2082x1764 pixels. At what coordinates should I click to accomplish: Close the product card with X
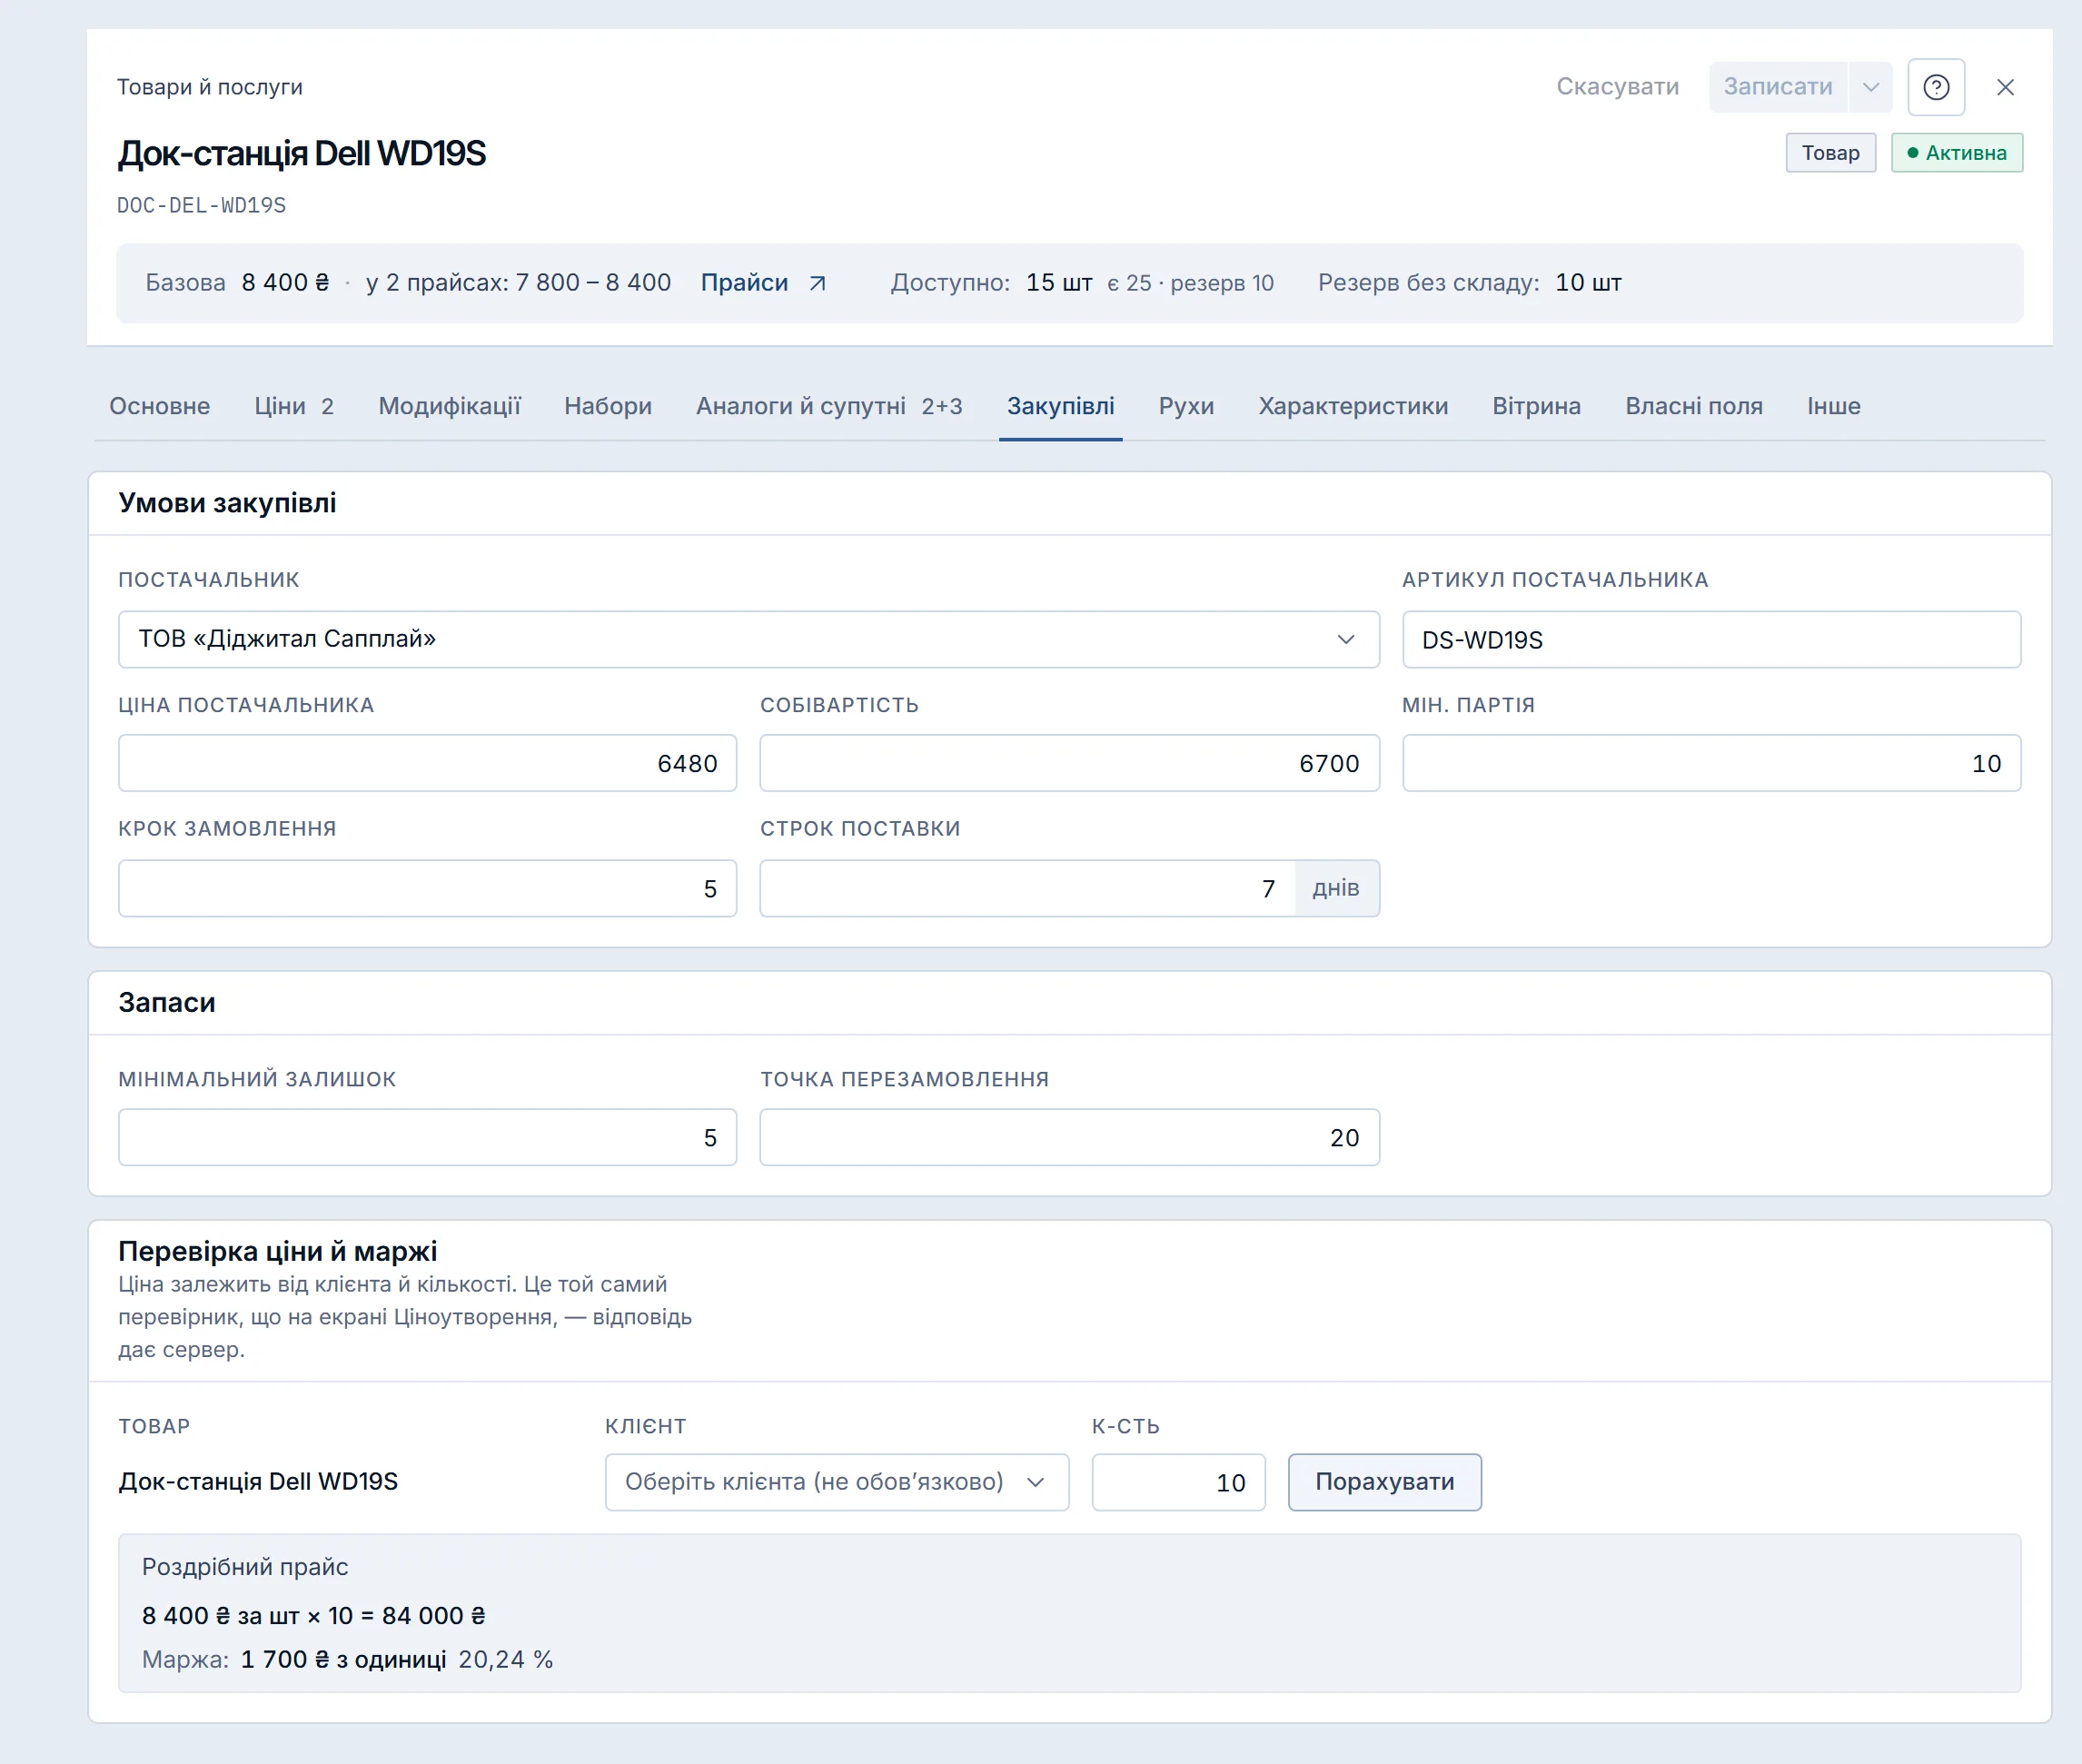coord(2005,87)
